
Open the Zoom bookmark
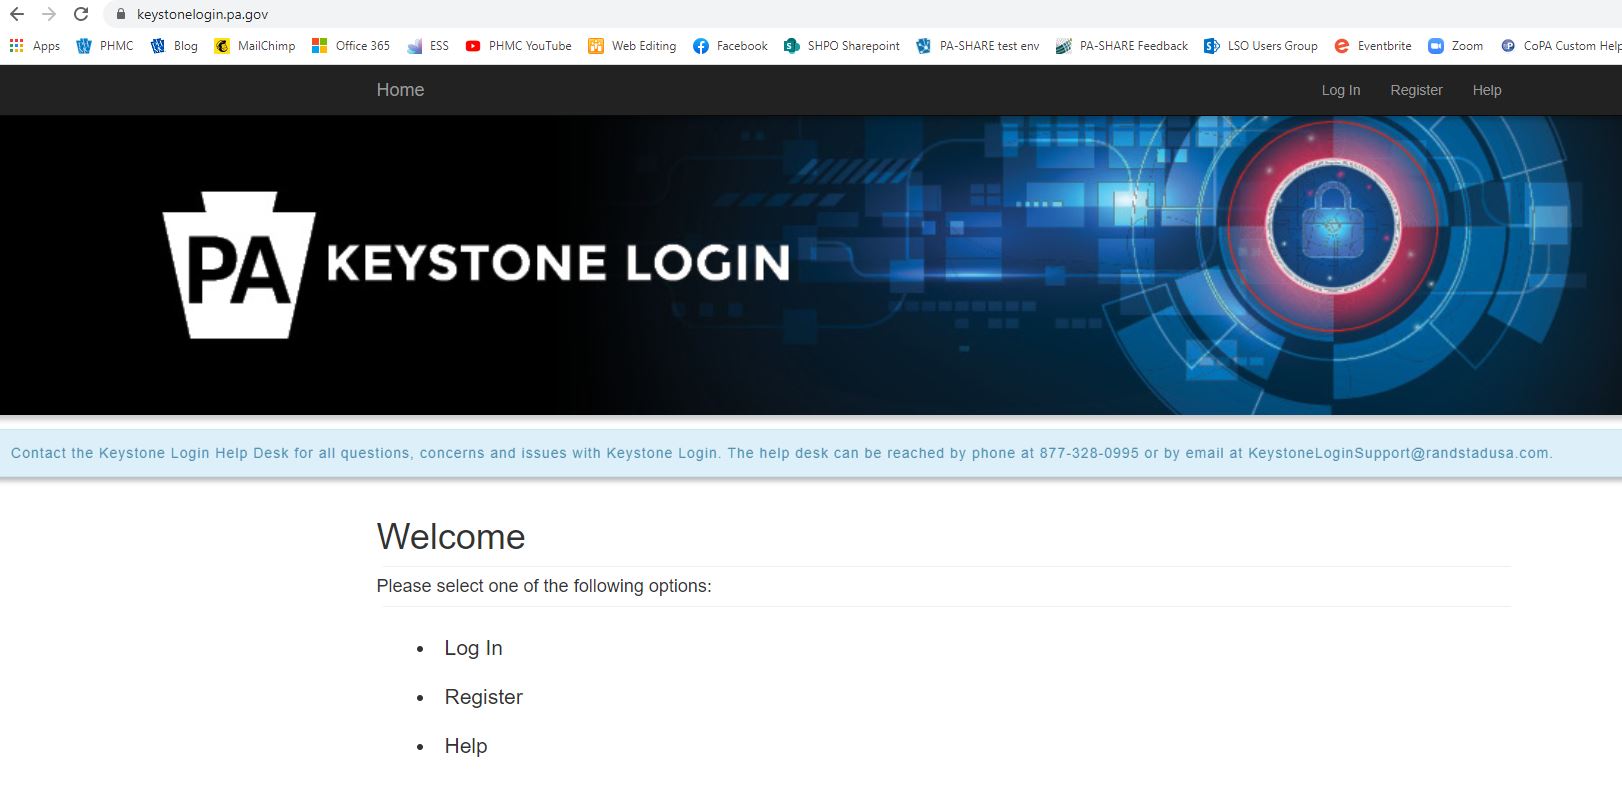point(1455,46)
